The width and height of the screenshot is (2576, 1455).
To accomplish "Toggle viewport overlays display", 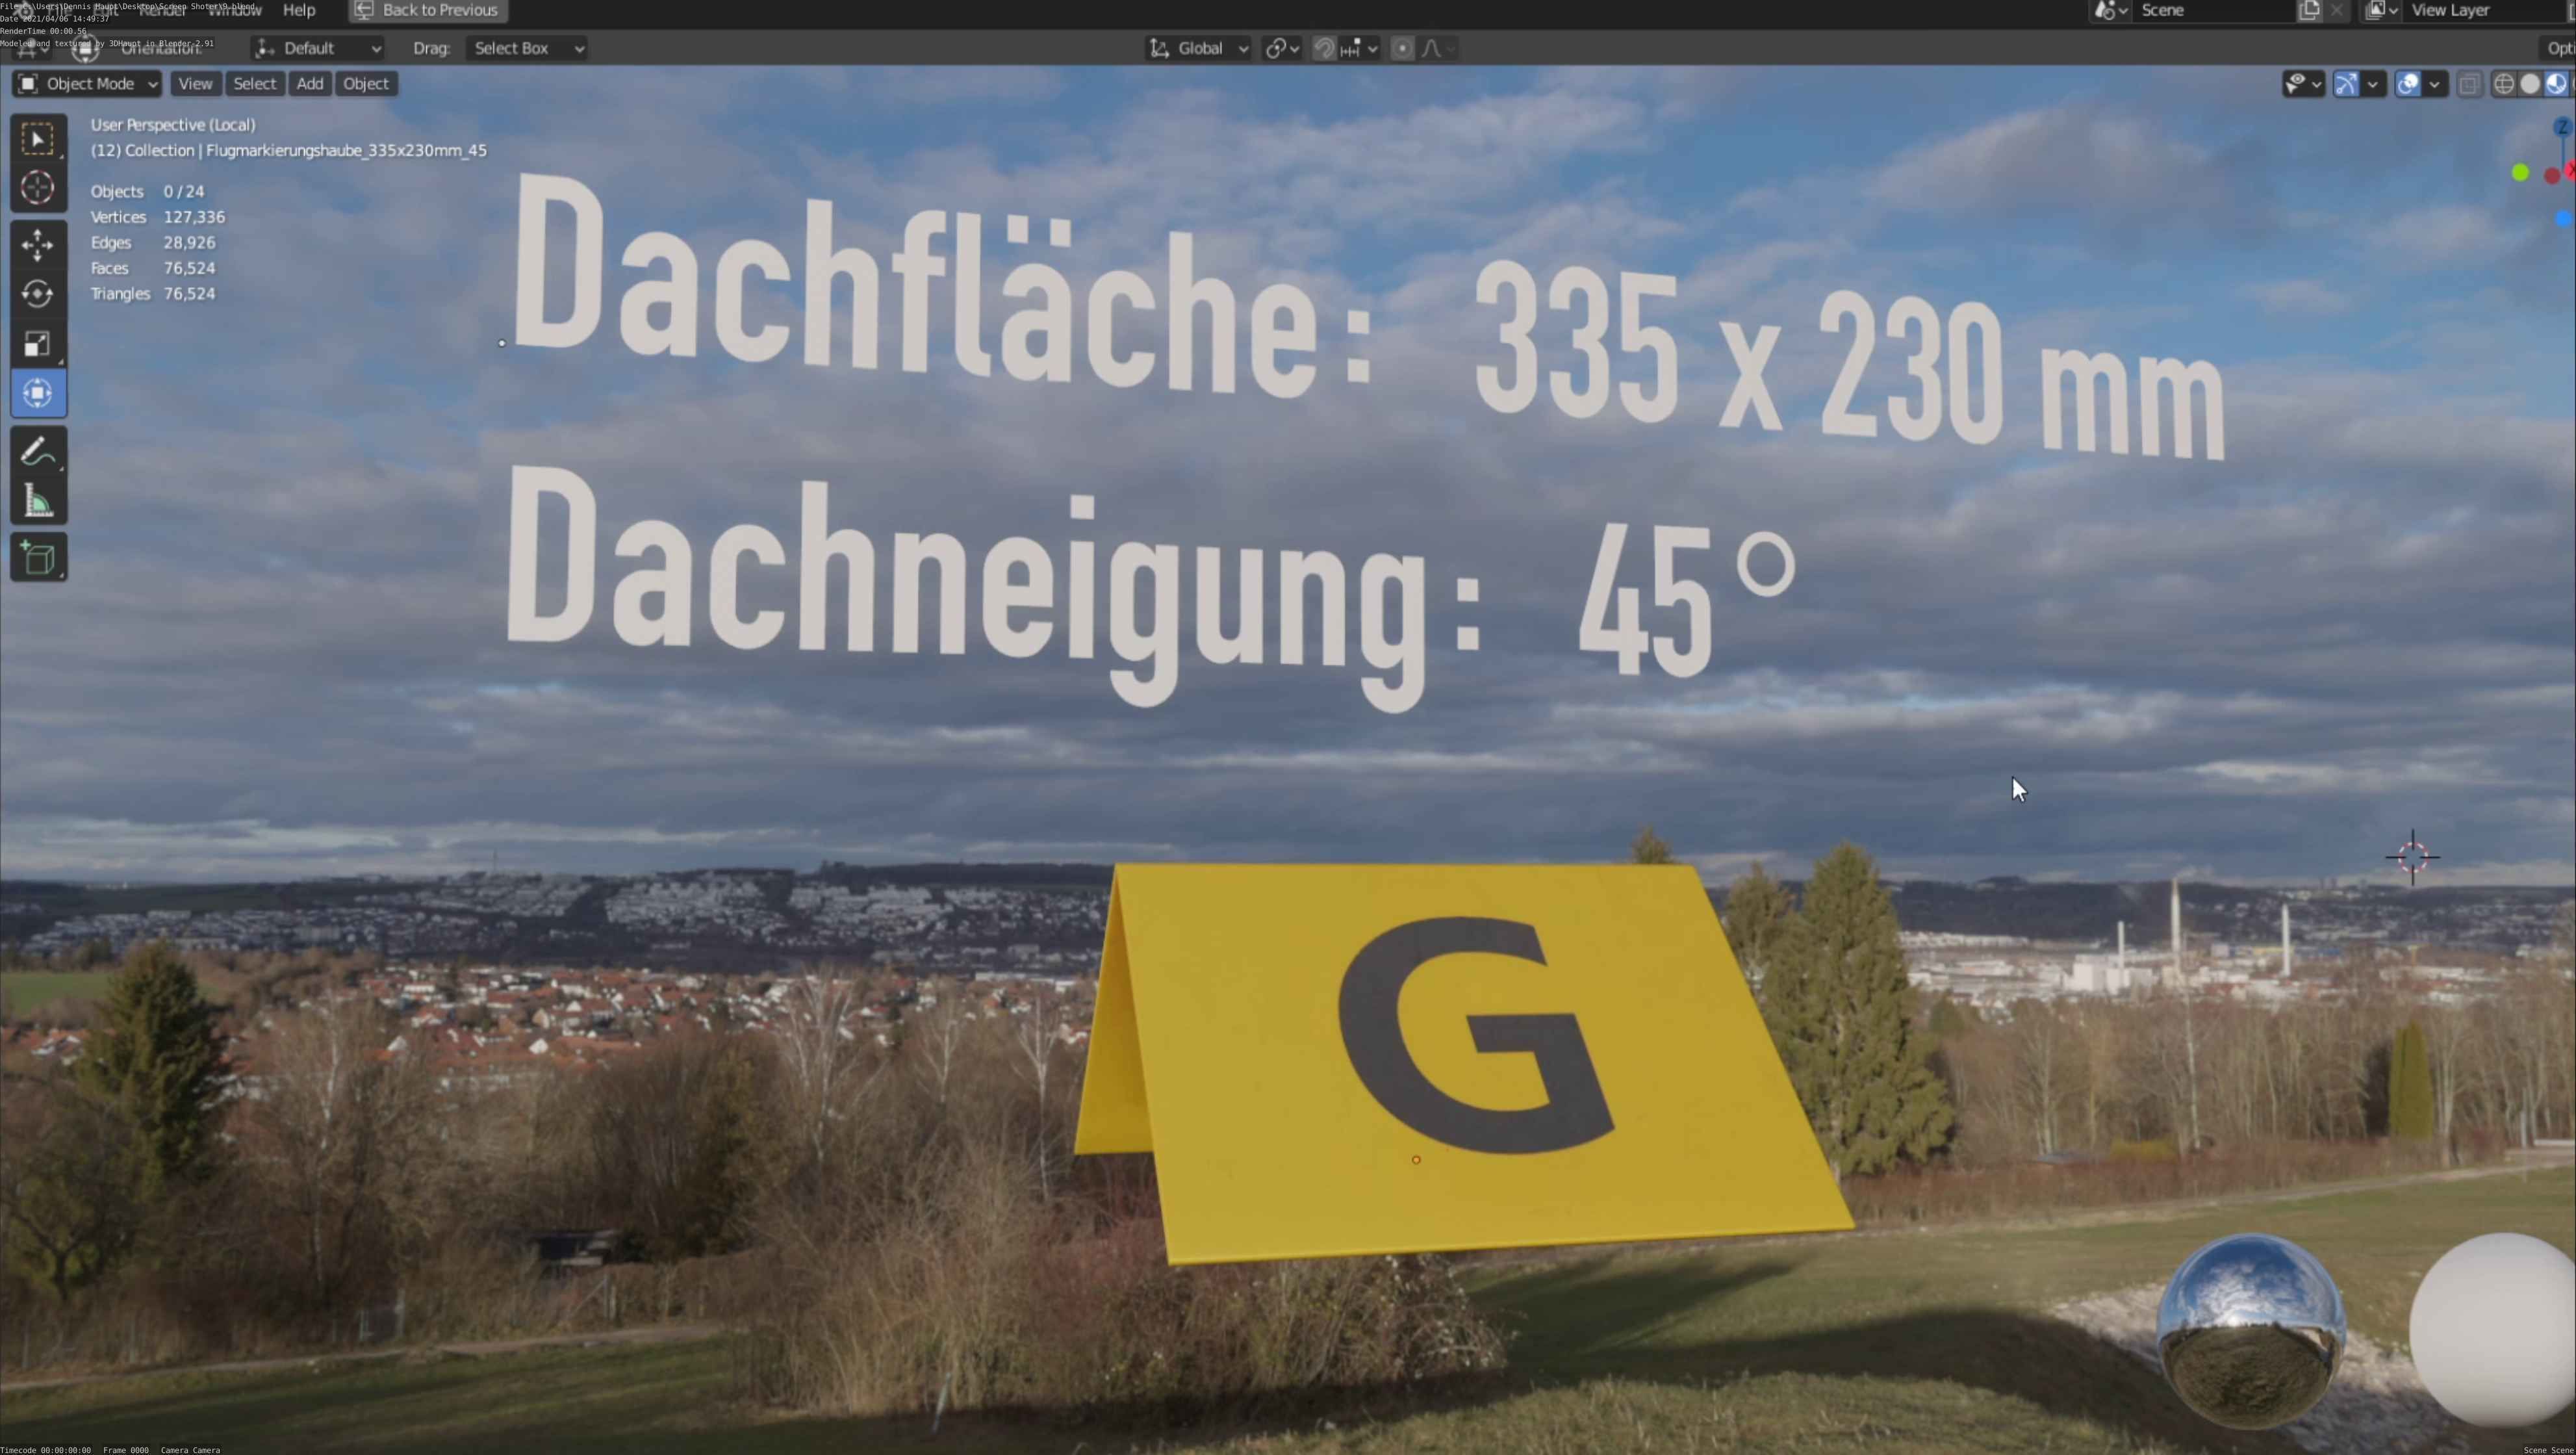I will point(2408,84).
